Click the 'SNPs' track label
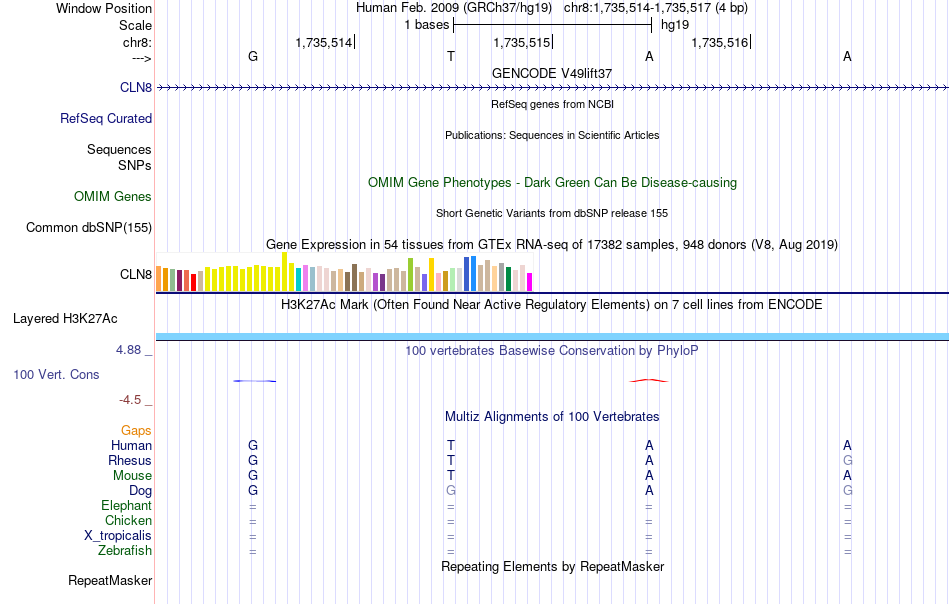Viewport: 950px width, 604px height. (135, 165)
